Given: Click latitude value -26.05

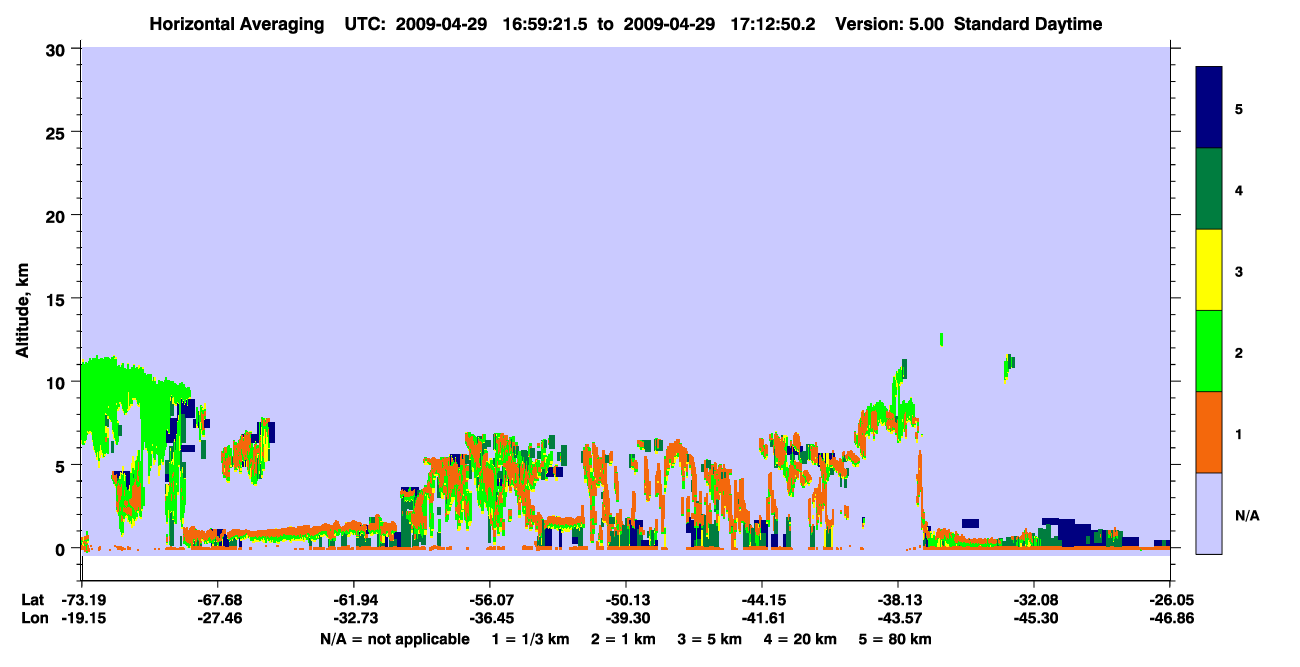Looking at the screenshot, I should pos(1170,600).
